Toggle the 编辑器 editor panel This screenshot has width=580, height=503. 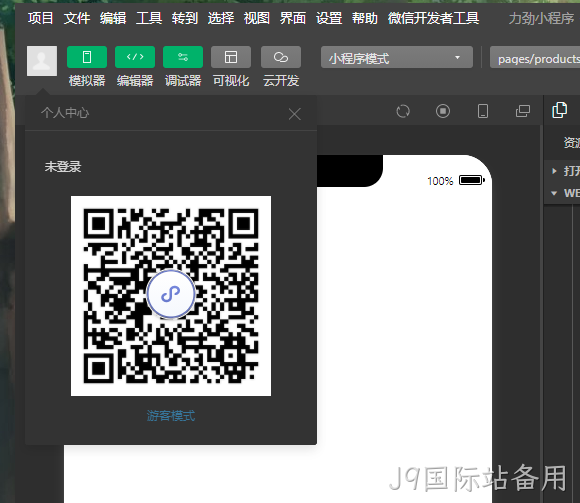(x=135, y=57)
